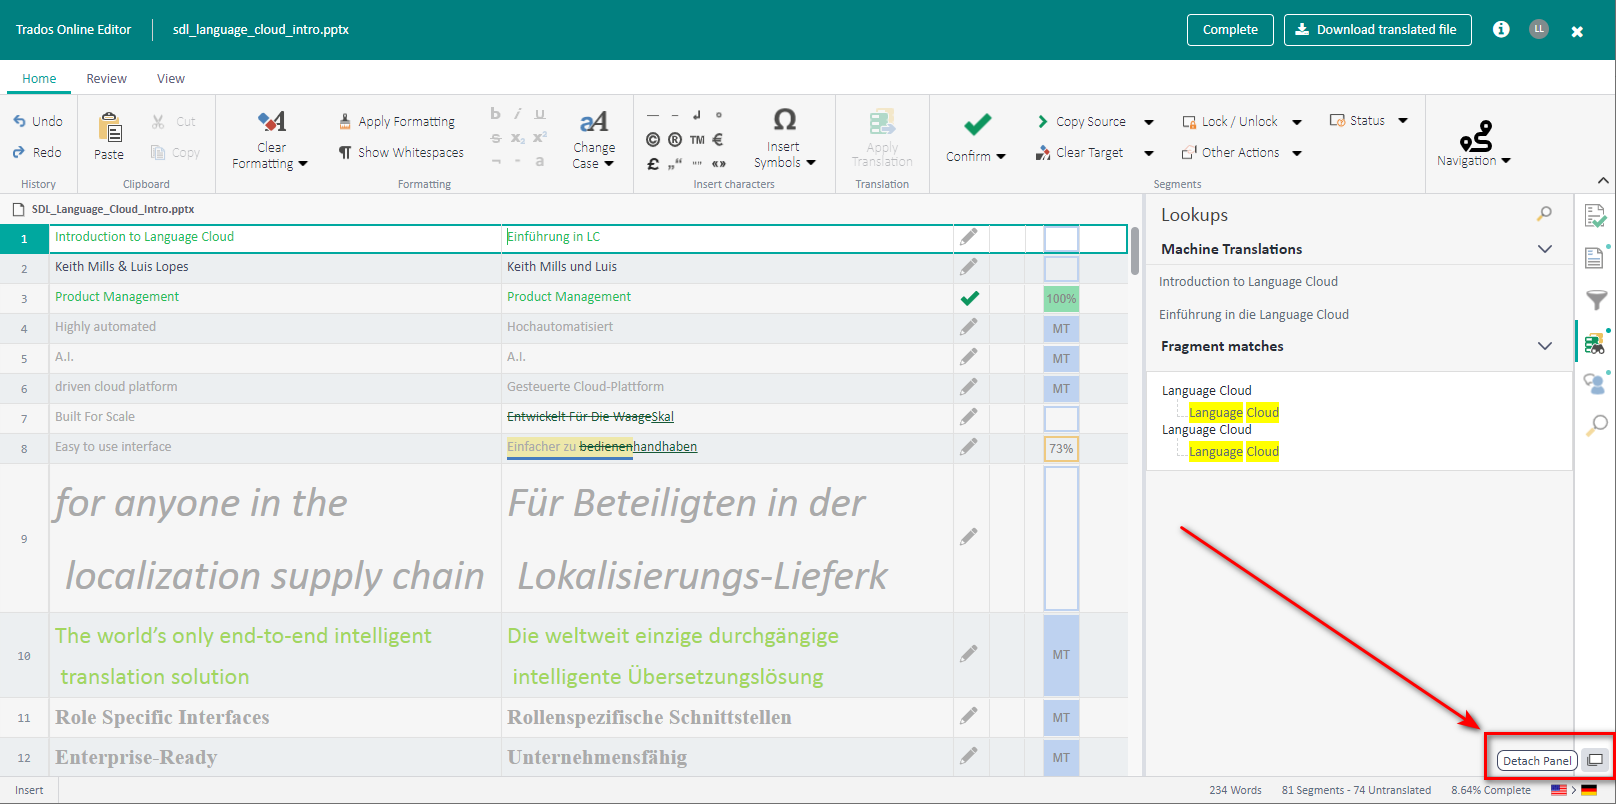Open the info help icon in header
Viewport: 1616px width, 804px height.
1501,29
